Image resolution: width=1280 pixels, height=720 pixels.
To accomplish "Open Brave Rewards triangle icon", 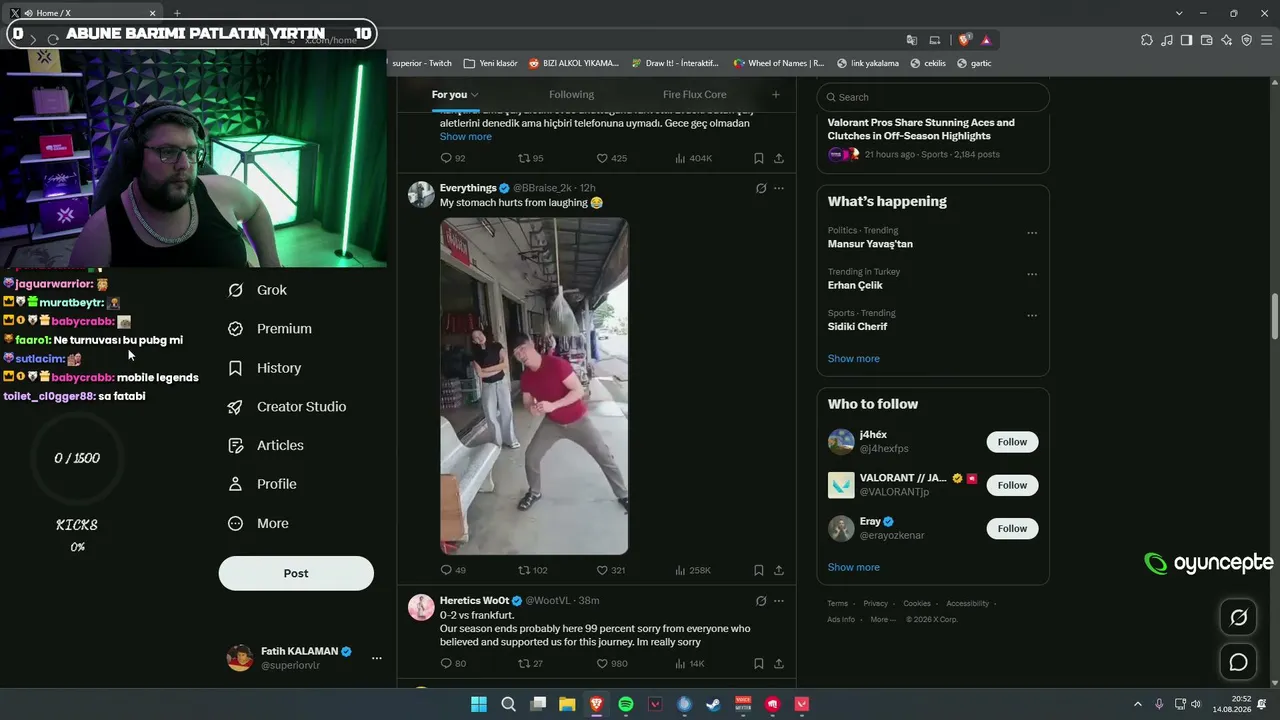I will pyautogui.click(x=986, y=40).
